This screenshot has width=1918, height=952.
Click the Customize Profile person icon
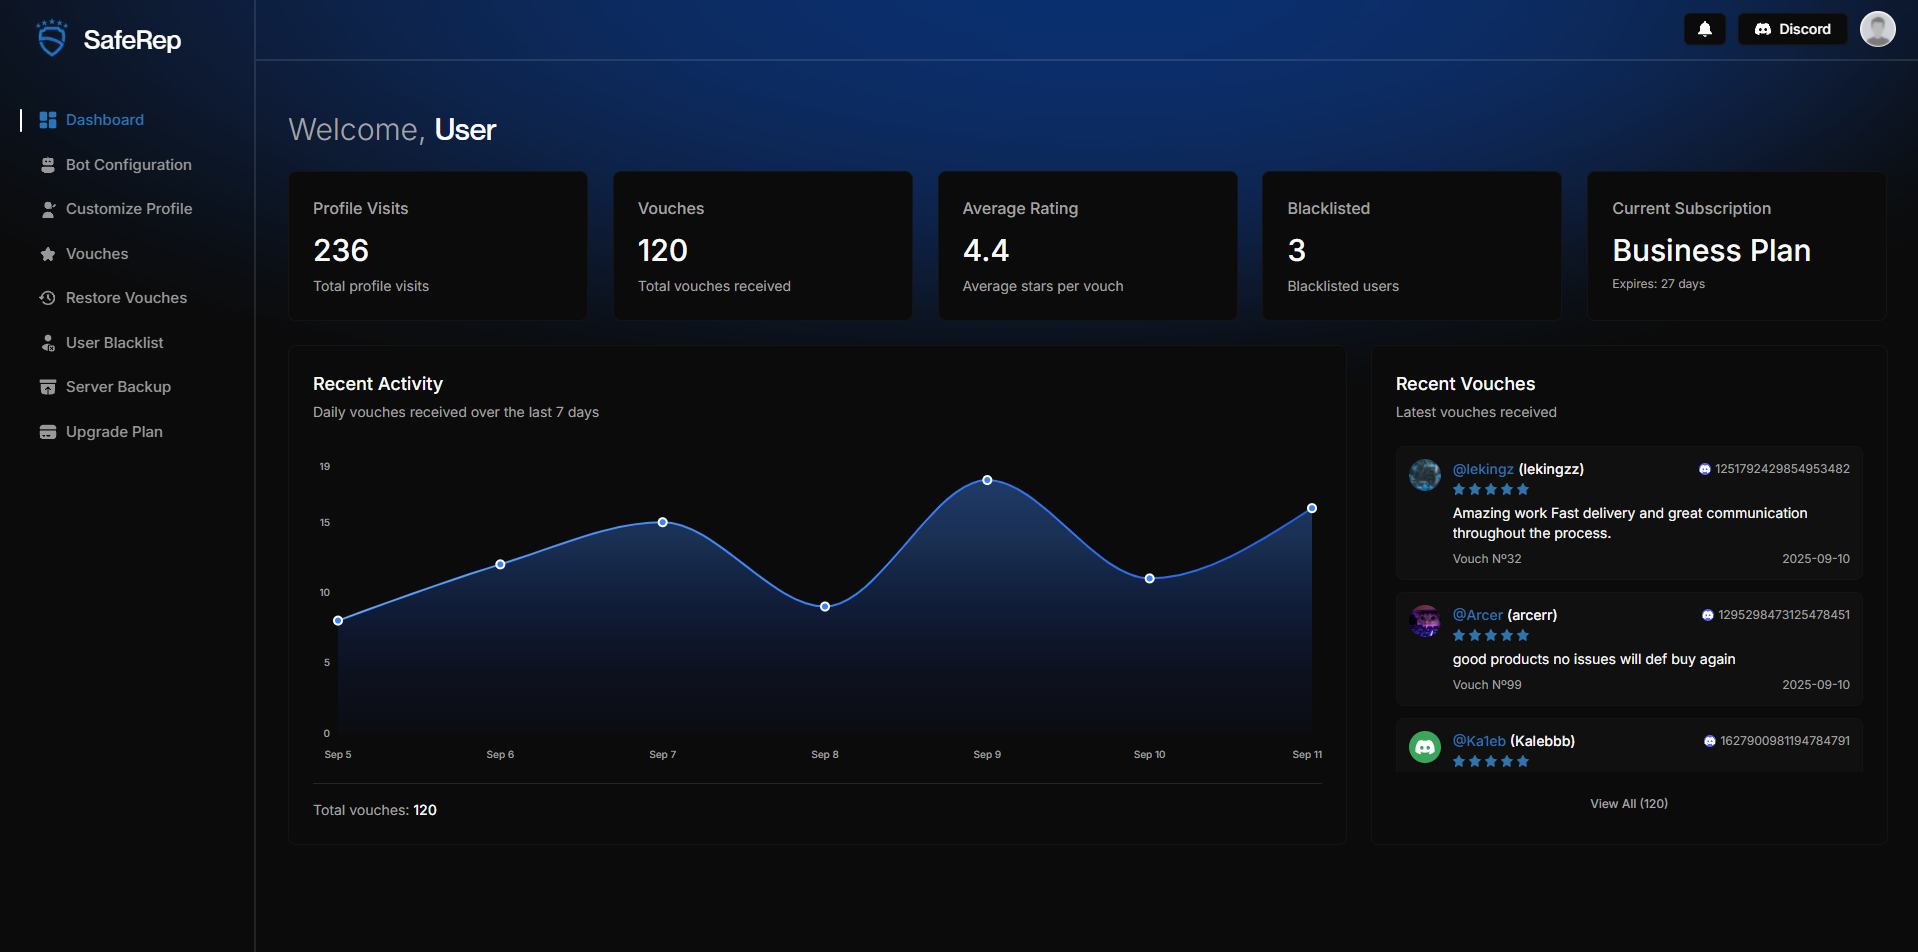[47, 209]
